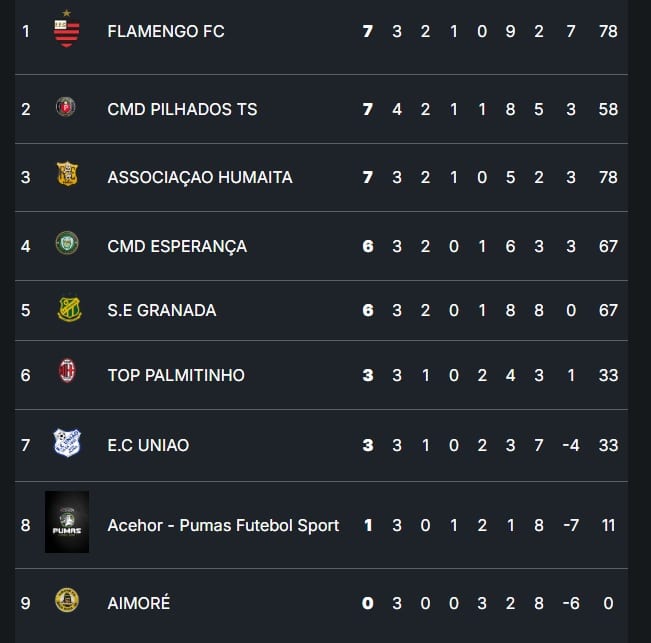The width and height of the screenshot is (651, 643).
Task: Open the Pumas team logo thumbnail
Action: tap(67, 522)
